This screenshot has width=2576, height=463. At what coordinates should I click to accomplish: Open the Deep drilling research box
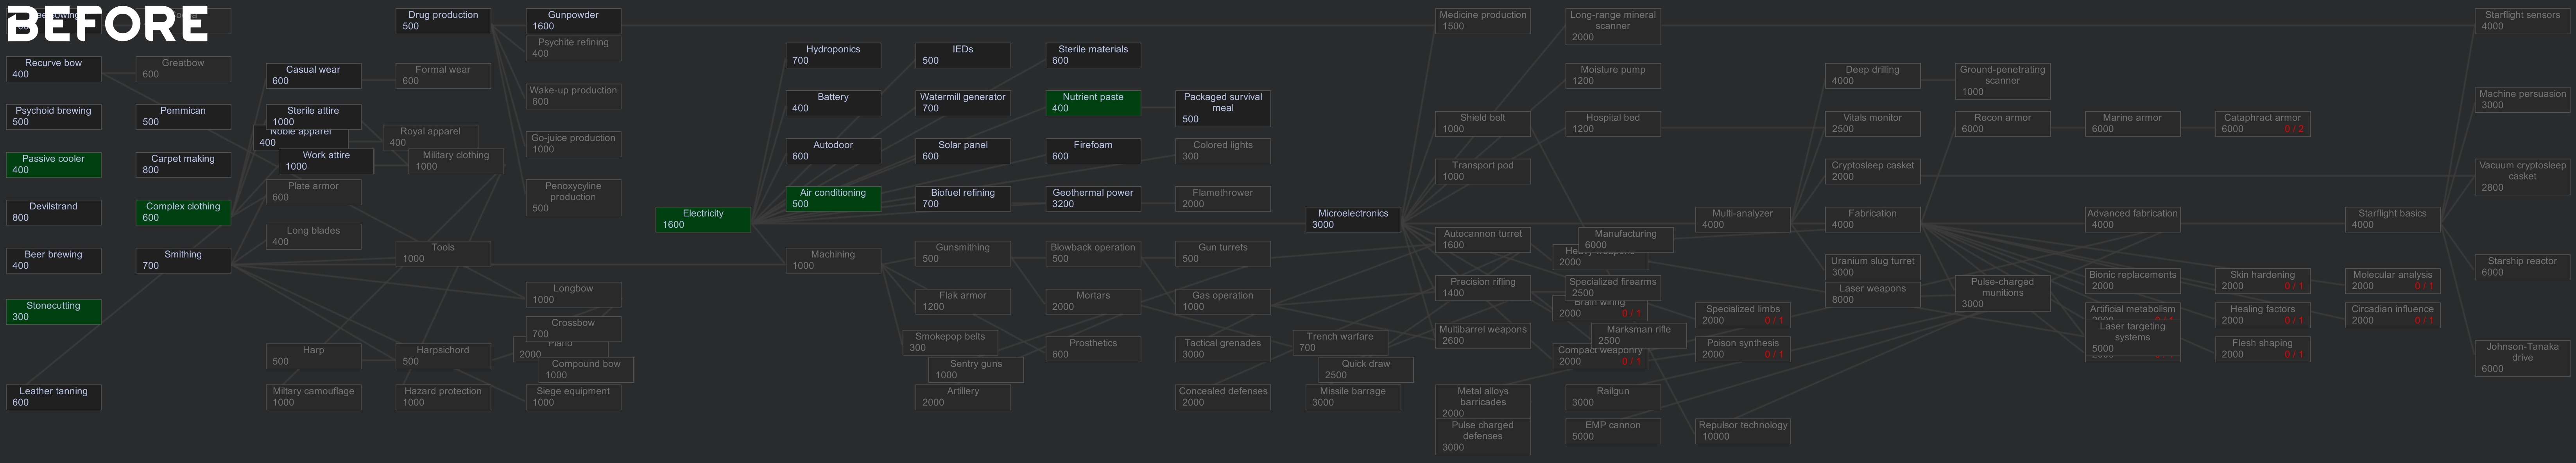pyautogui.click(x=1873, y=76)
